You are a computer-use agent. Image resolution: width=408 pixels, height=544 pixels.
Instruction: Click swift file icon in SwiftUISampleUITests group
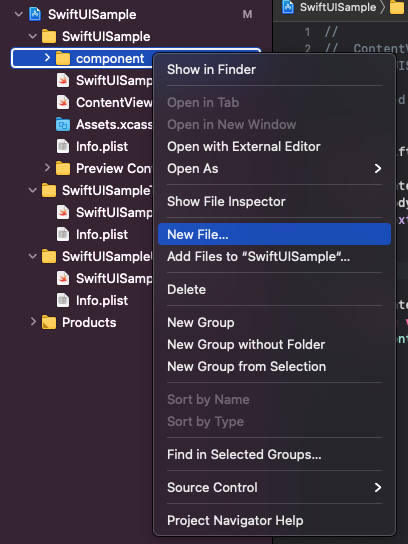coord(63,278)
